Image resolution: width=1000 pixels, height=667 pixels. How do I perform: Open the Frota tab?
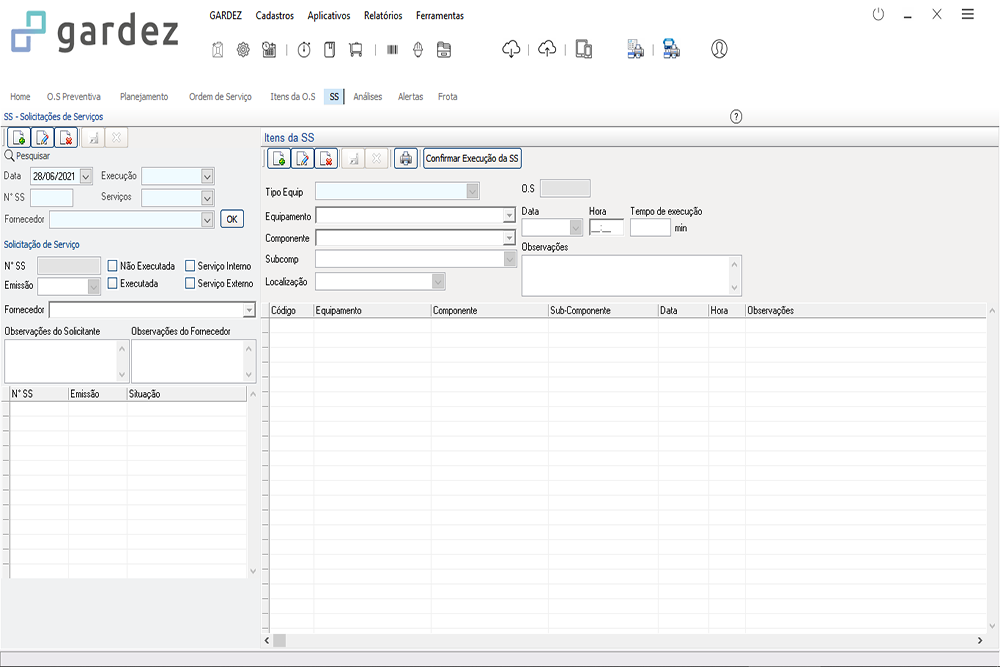pyautogui.click(x=448, y=96)
